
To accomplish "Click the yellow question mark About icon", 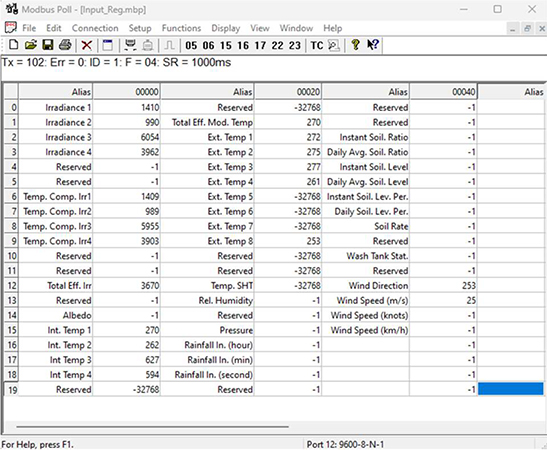I will (355, 45).
